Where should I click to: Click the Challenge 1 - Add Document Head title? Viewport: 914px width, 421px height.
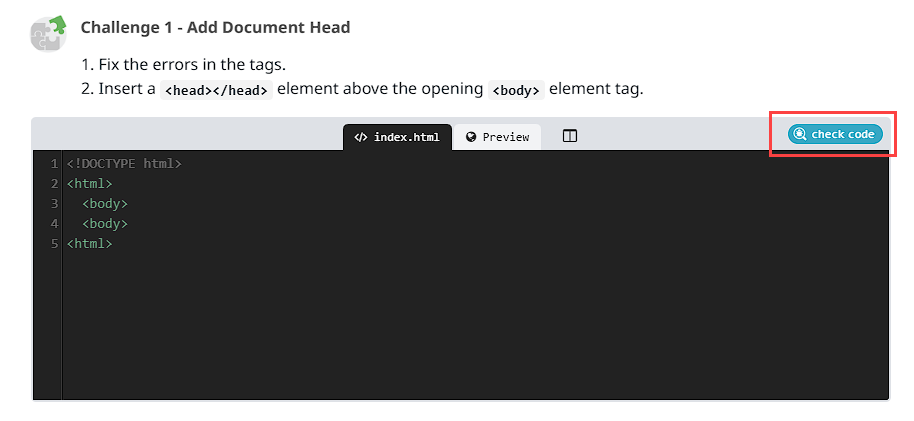pyautogui.click(x=215, y=27)
